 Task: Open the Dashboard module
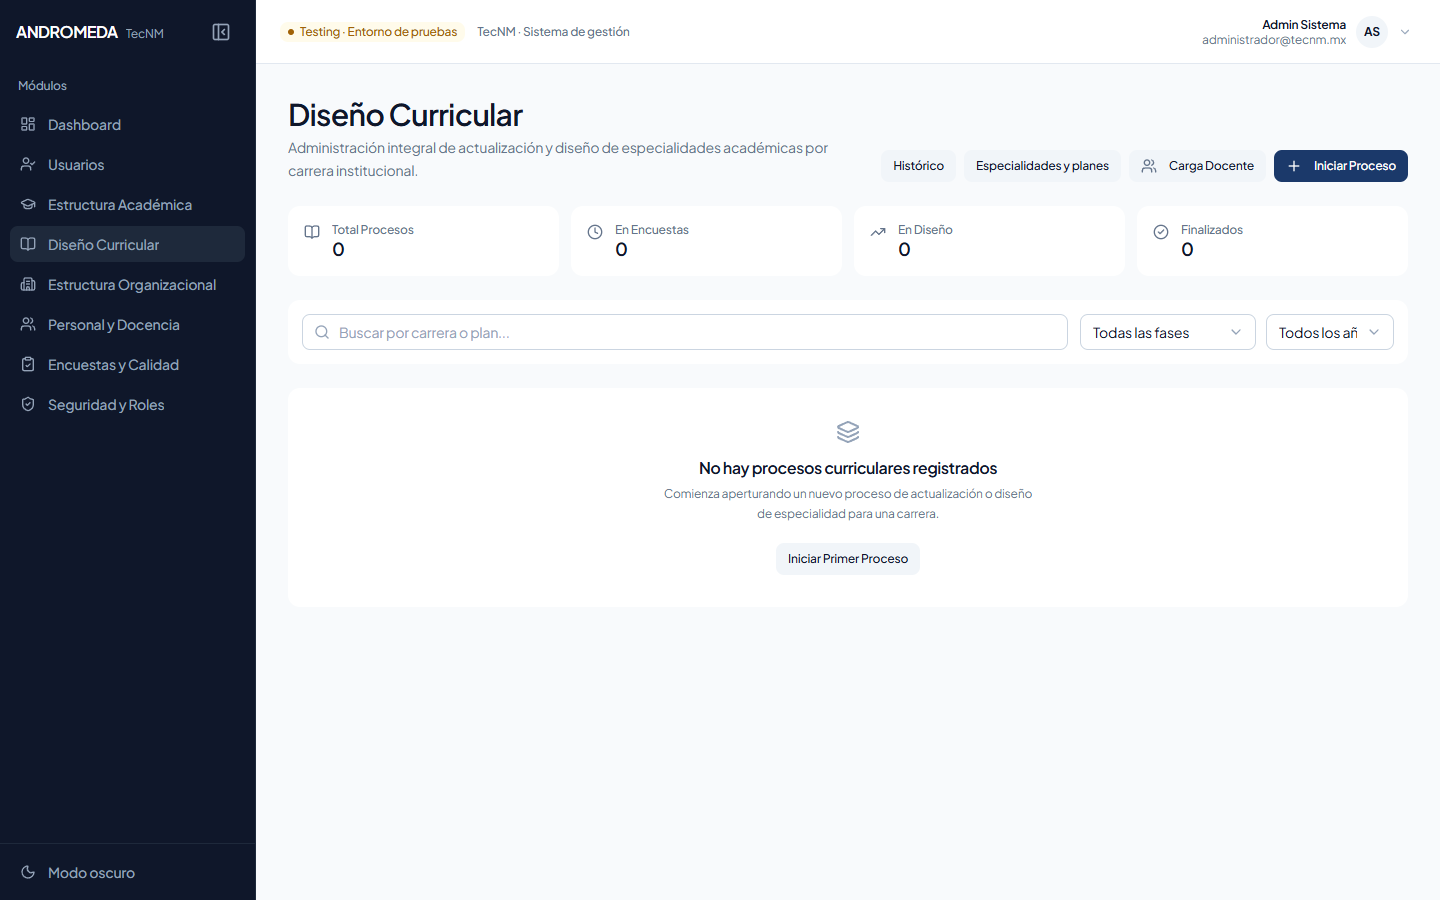pyautogui.click(x=128, y=124)
